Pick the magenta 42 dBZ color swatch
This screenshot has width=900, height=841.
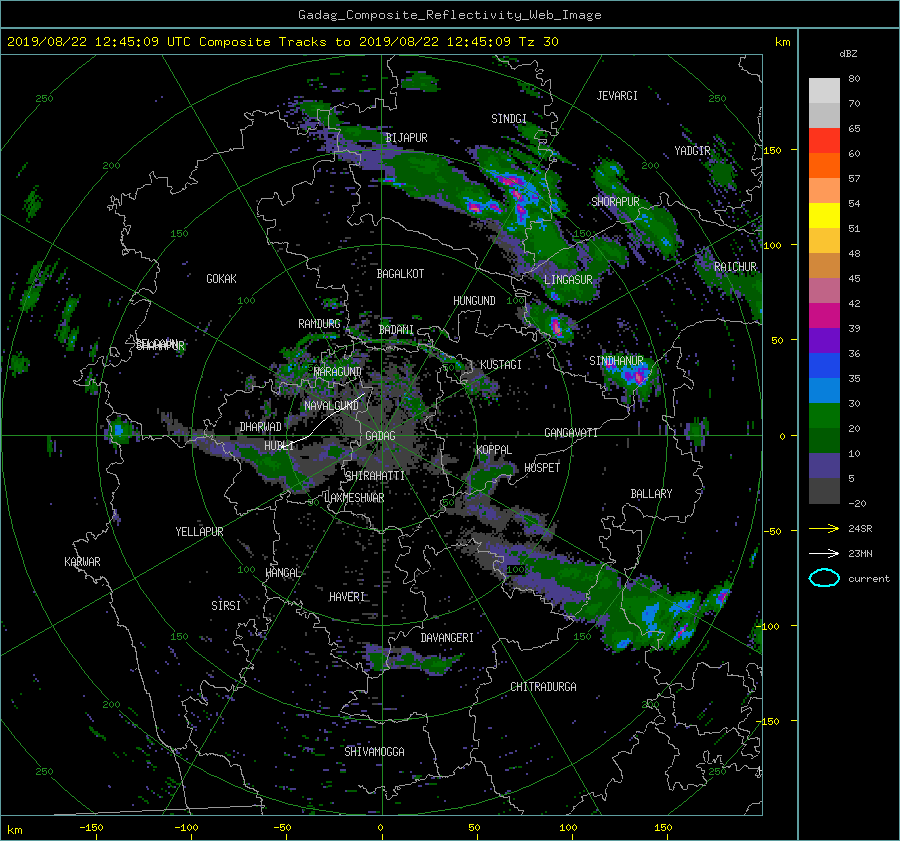[824, 315]
